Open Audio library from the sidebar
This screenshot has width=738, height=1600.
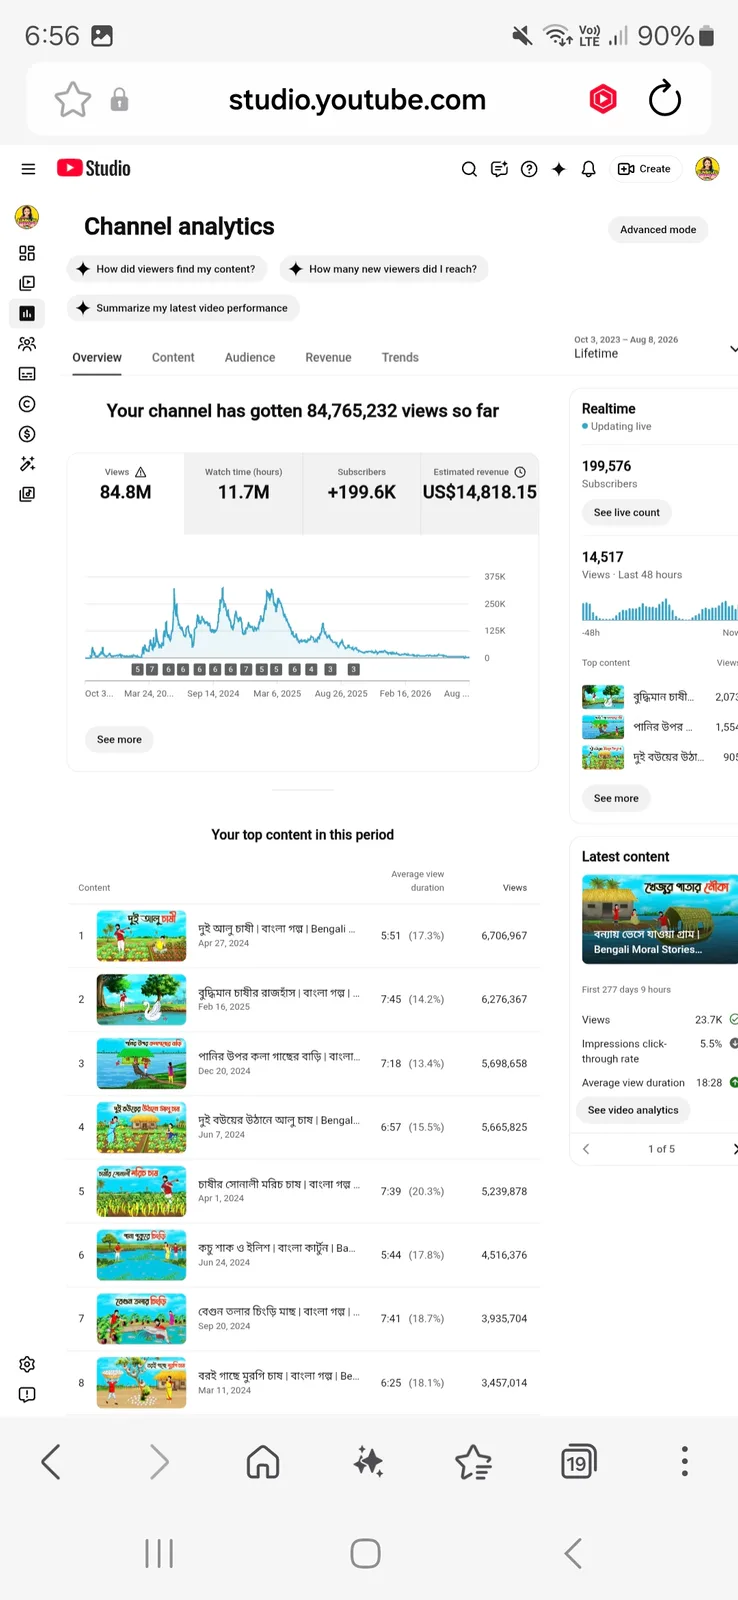[x=27, y=494]
